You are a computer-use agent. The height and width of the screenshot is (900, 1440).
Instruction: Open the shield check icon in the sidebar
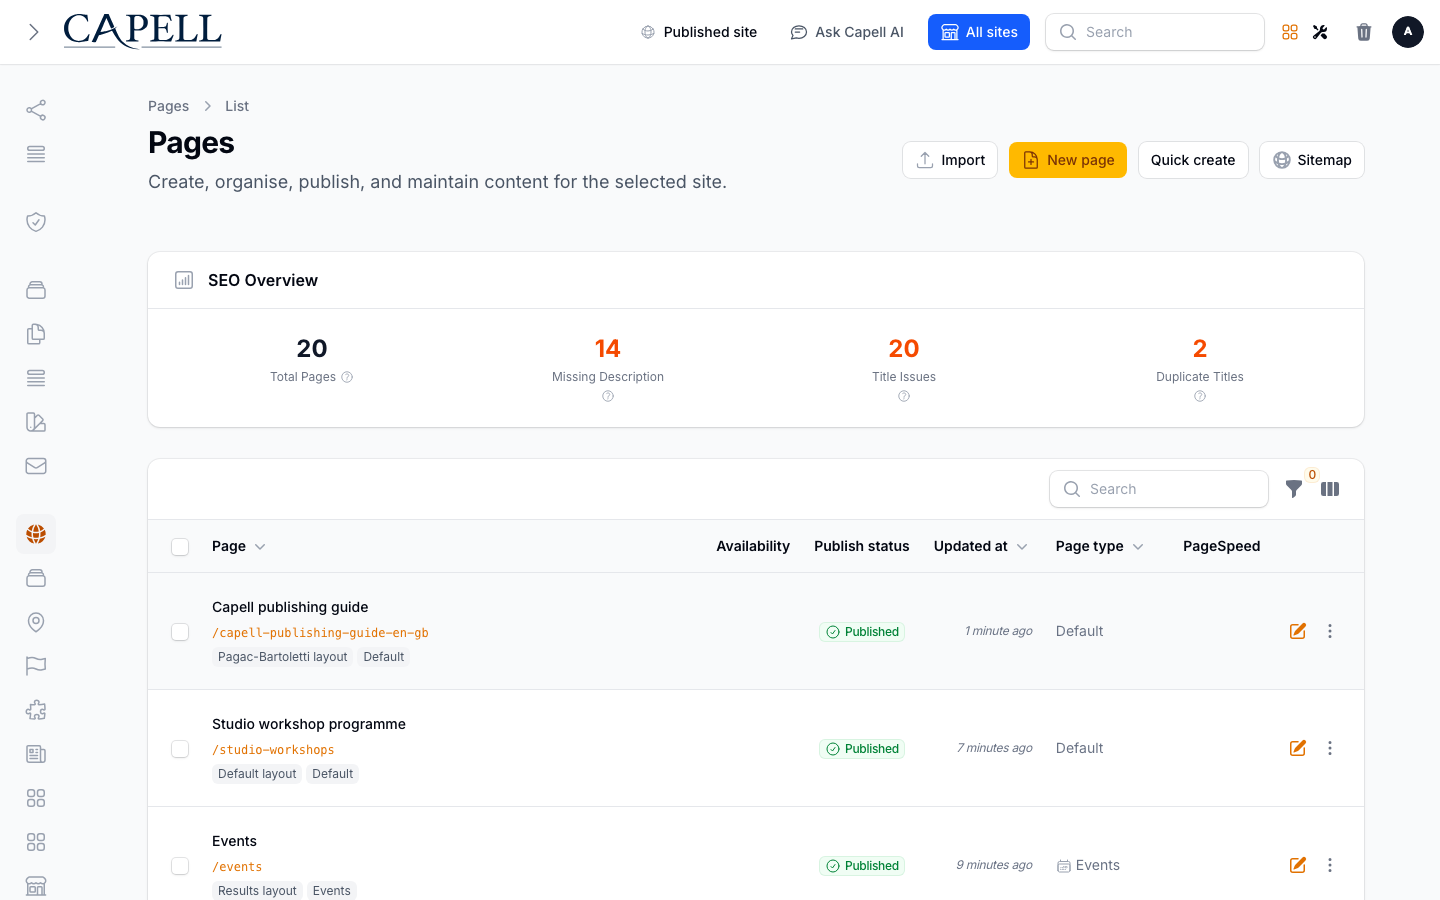(36, 222)
